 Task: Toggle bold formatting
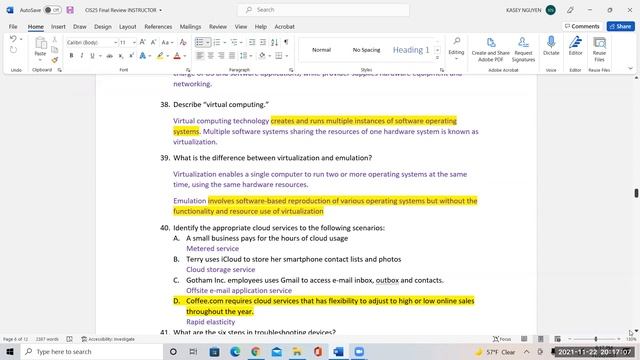(x=71, y=56)
